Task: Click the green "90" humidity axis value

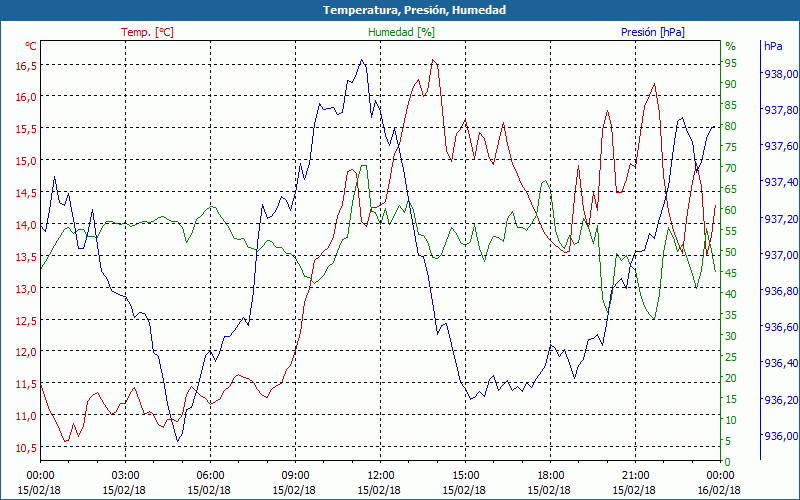Action: [x=731, y=84]
